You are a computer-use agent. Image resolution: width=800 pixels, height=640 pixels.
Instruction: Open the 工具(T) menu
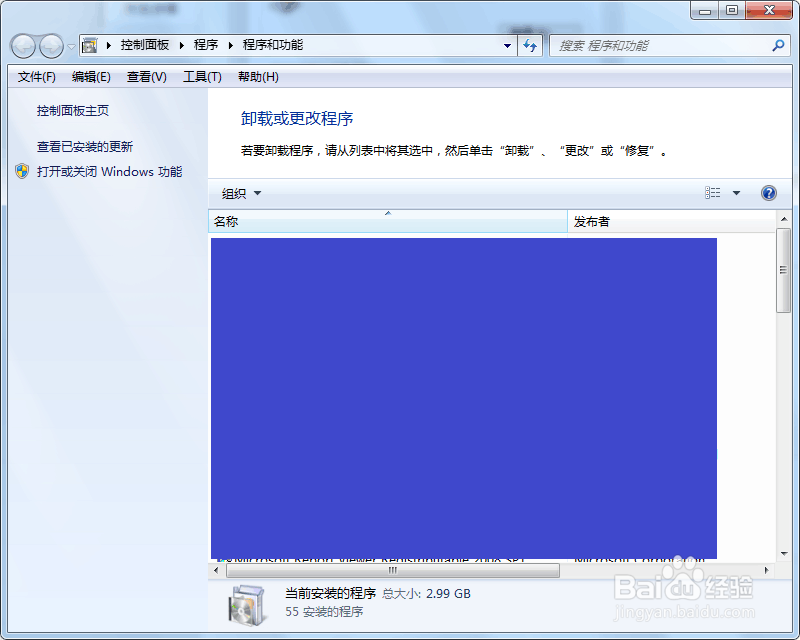coord(202,77)
